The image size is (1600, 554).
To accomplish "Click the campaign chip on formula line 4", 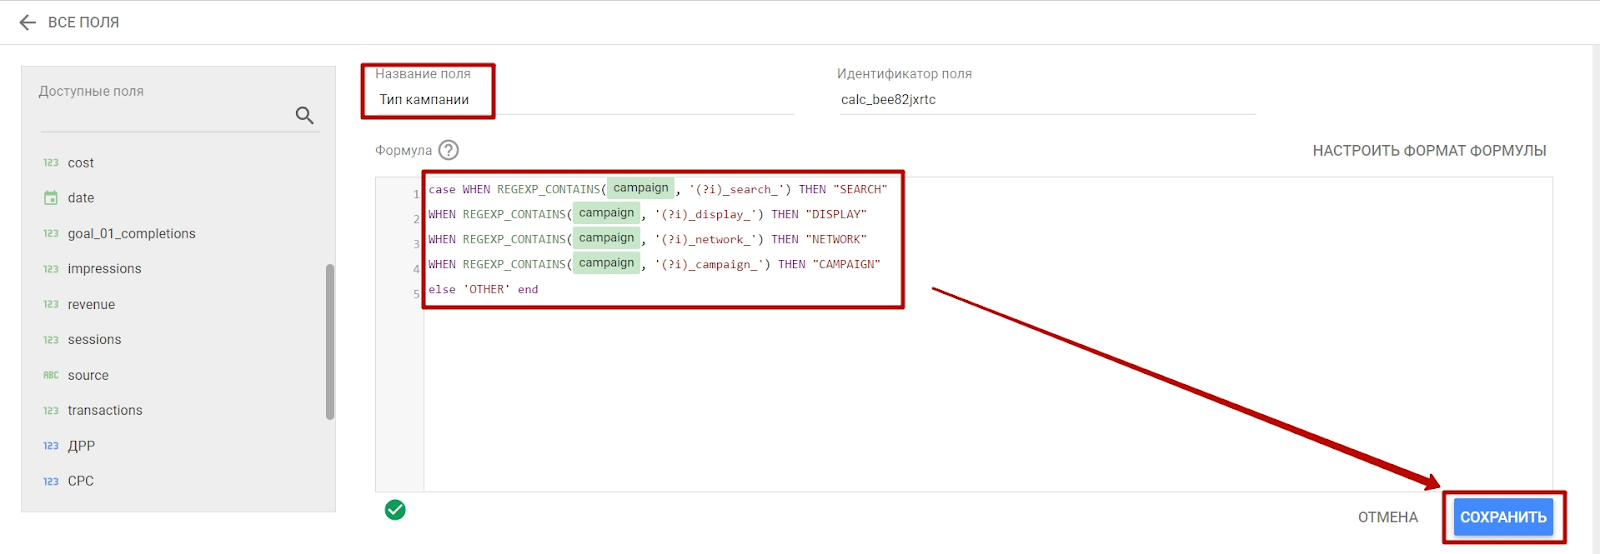I will coord(606,263).
